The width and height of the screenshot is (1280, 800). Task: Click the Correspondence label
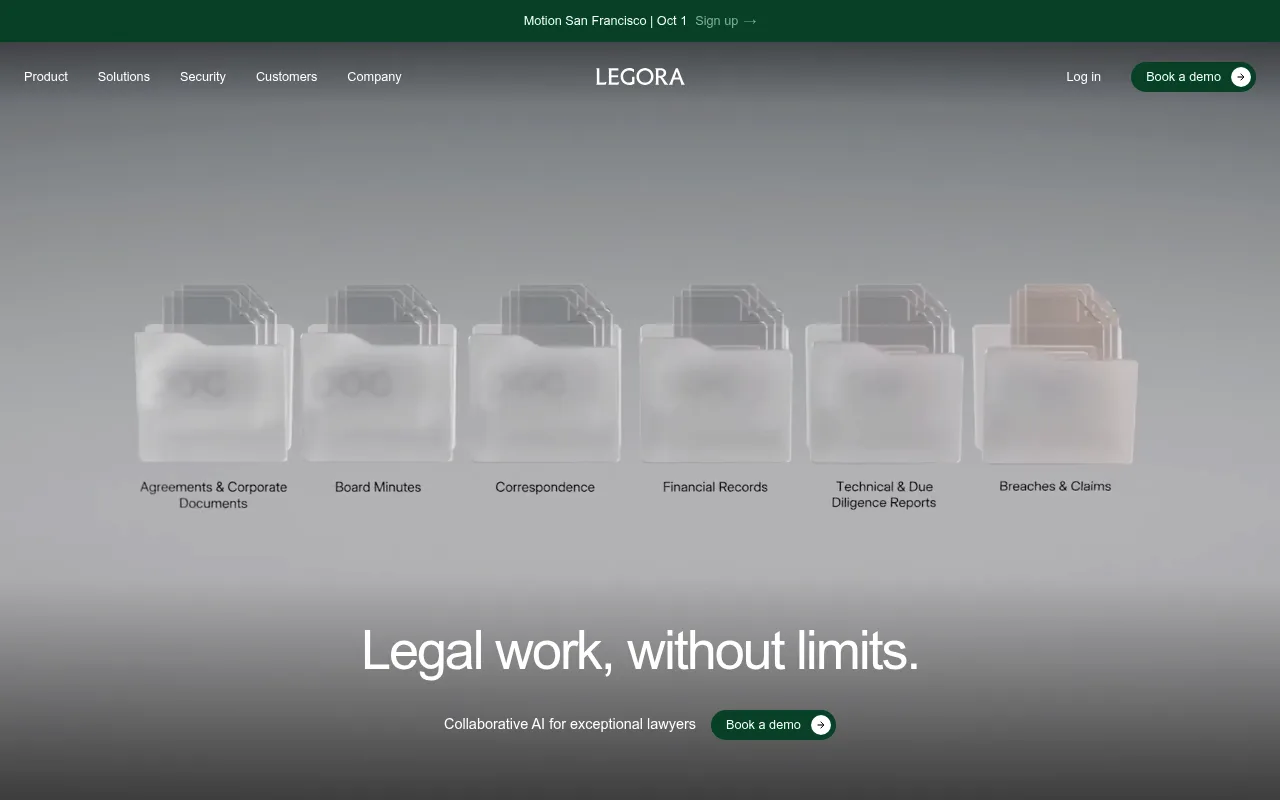coord(545,487)
